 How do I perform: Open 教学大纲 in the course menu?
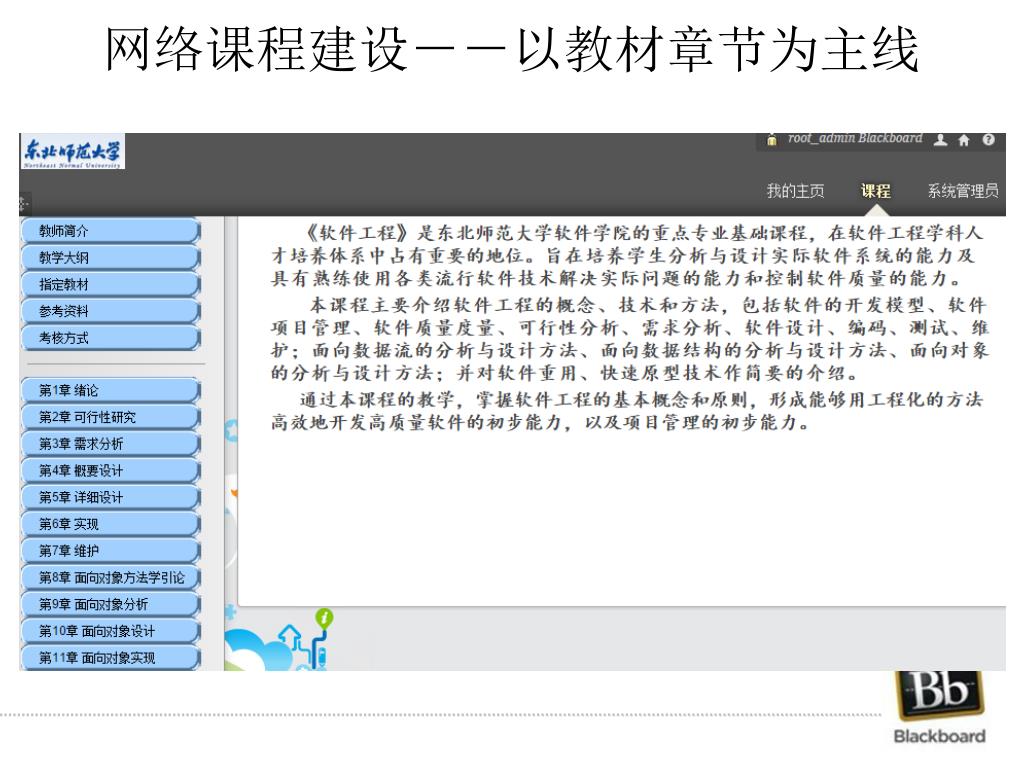pyautogui.click(x=110, y=258)
